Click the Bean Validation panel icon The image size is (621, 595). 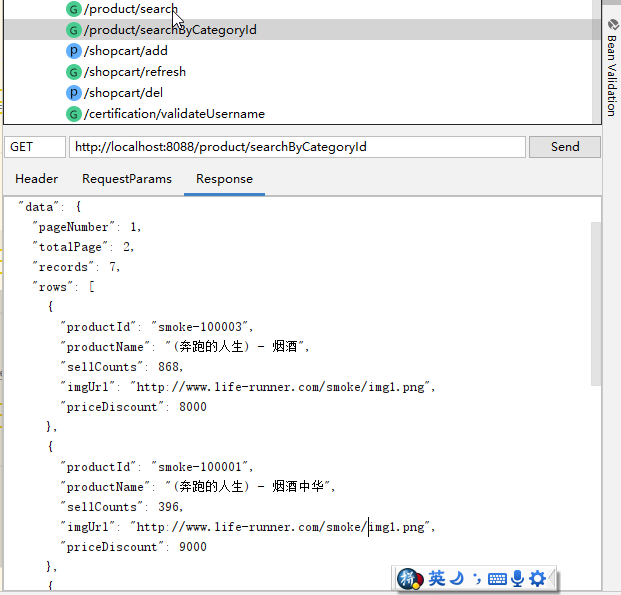click(613, 25)
